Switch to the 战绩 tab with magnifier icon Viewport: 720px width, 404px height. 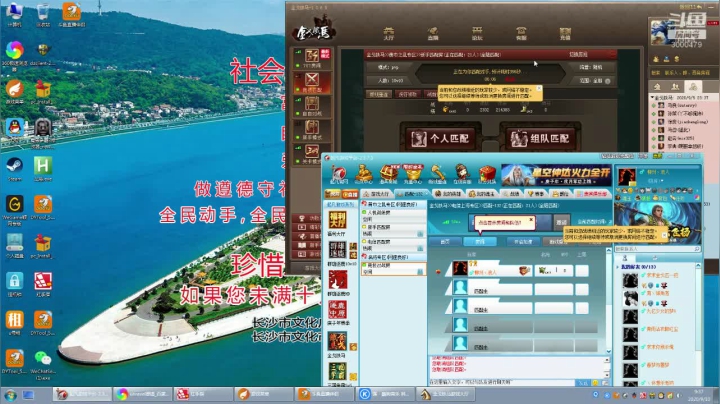coord(511,194)
